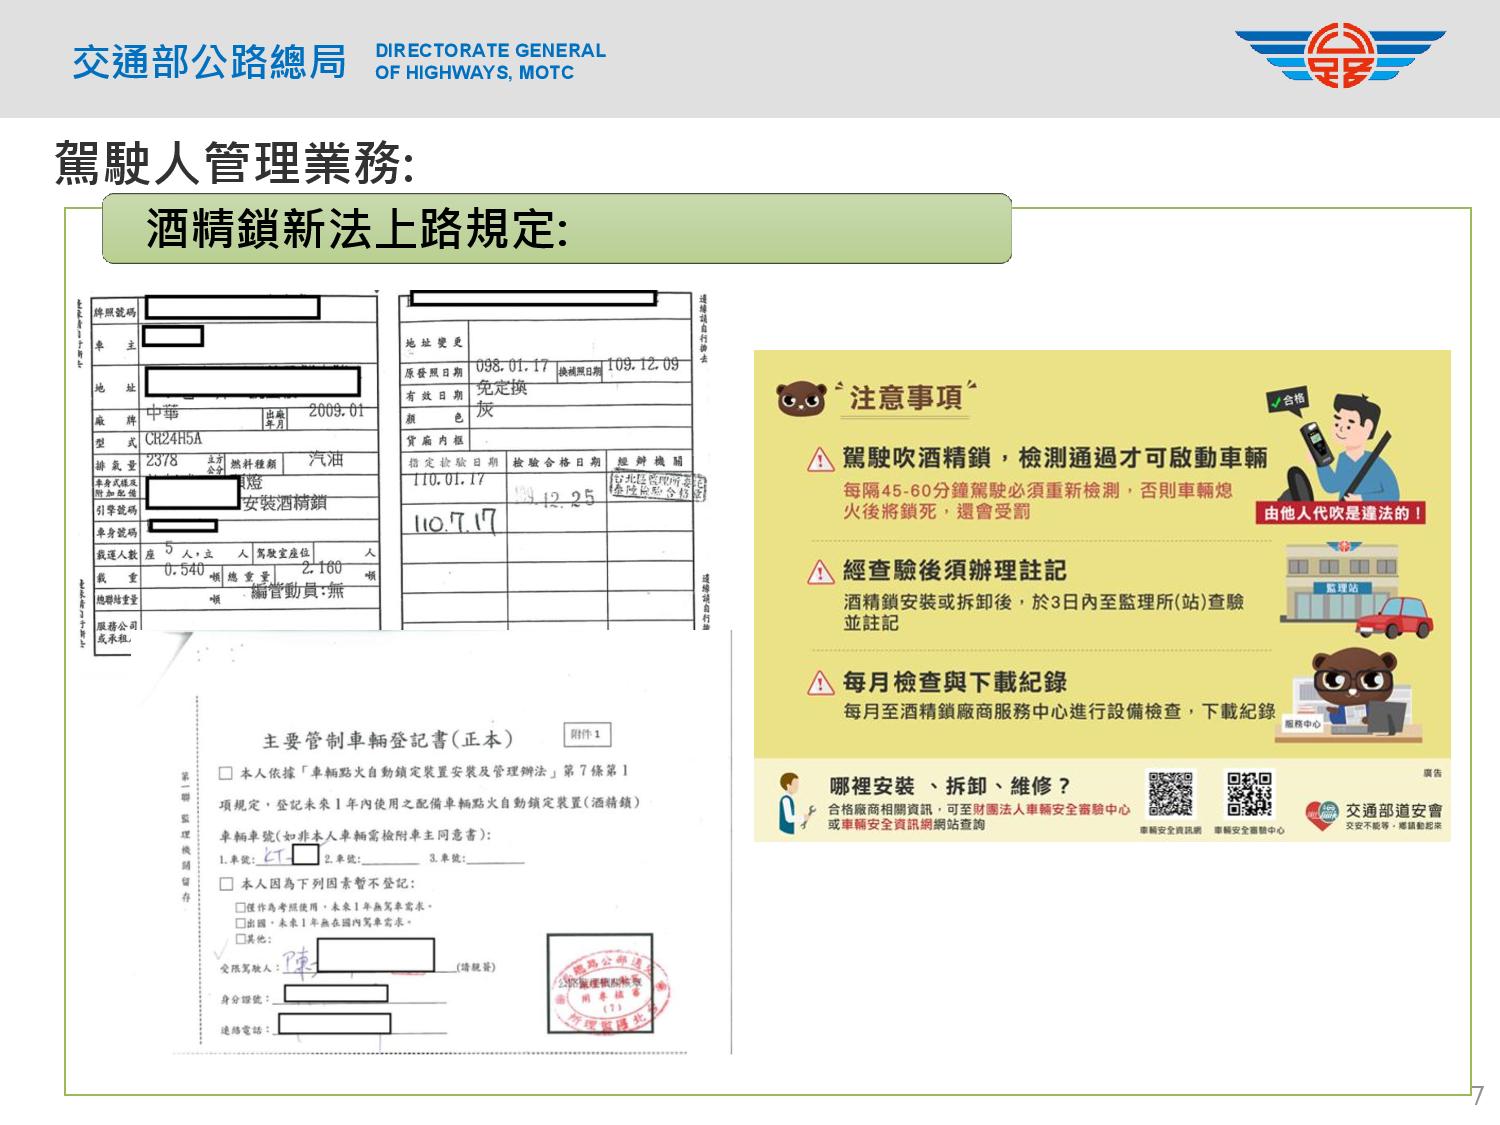Click the 廣告 label on infographic
The width and height of the screenshot is (1500, 1125).
[1432, 774]
